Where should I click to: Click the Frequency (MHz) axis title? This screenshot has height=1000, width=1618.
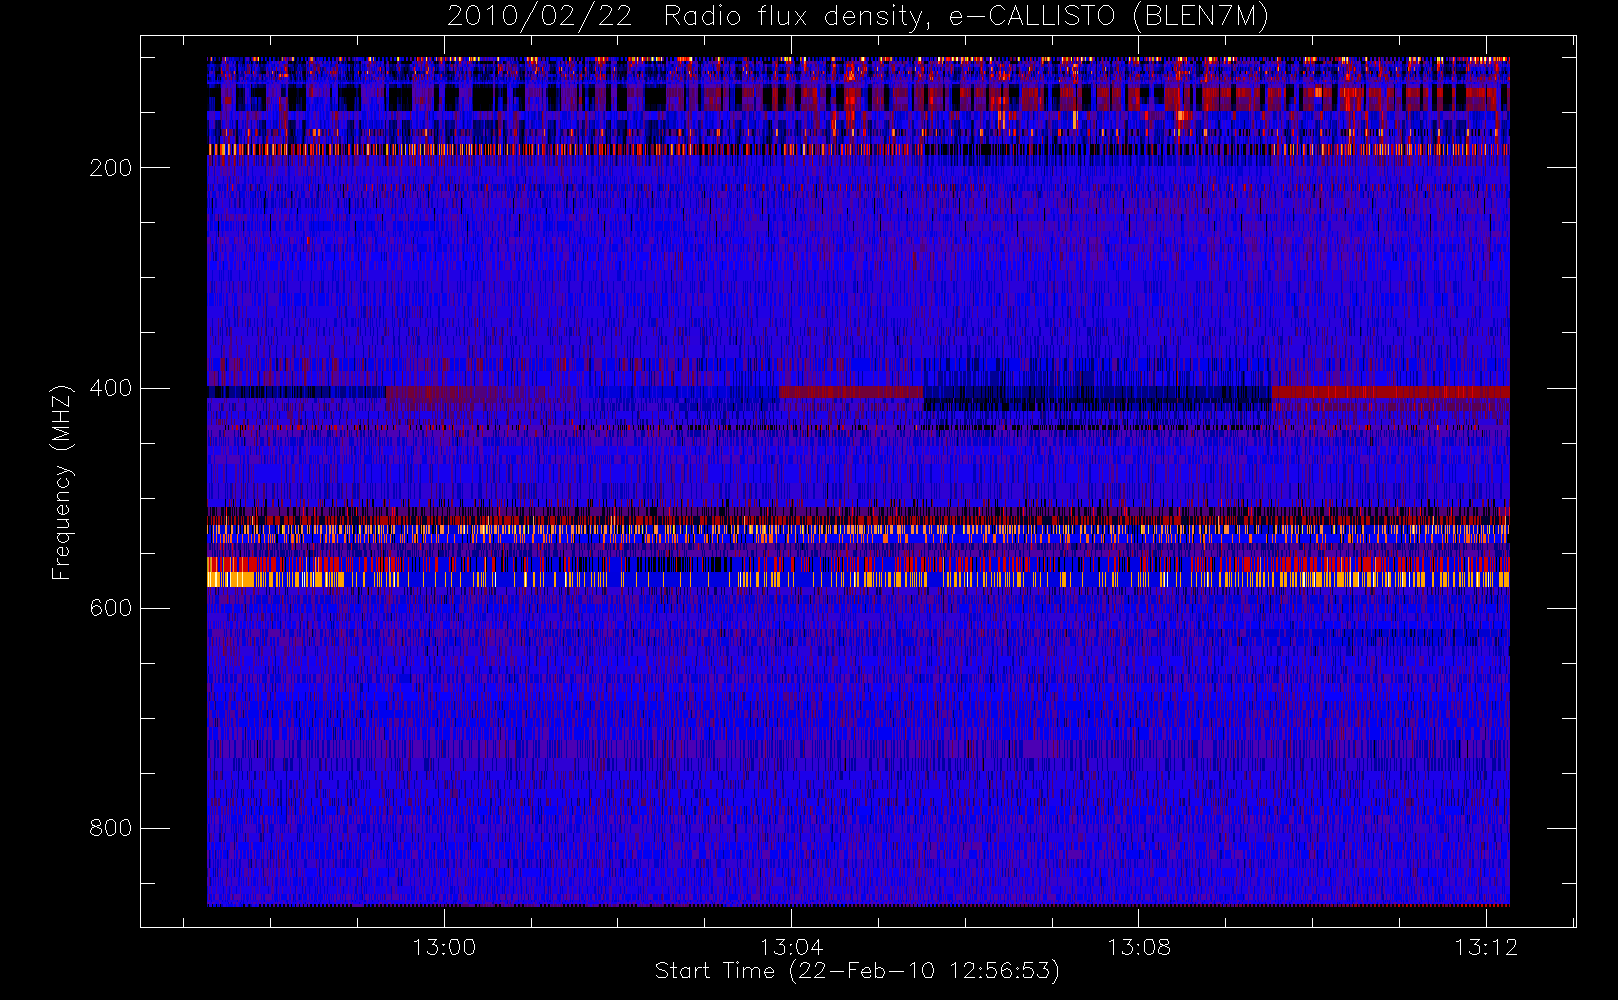click(x=62, y=482)
